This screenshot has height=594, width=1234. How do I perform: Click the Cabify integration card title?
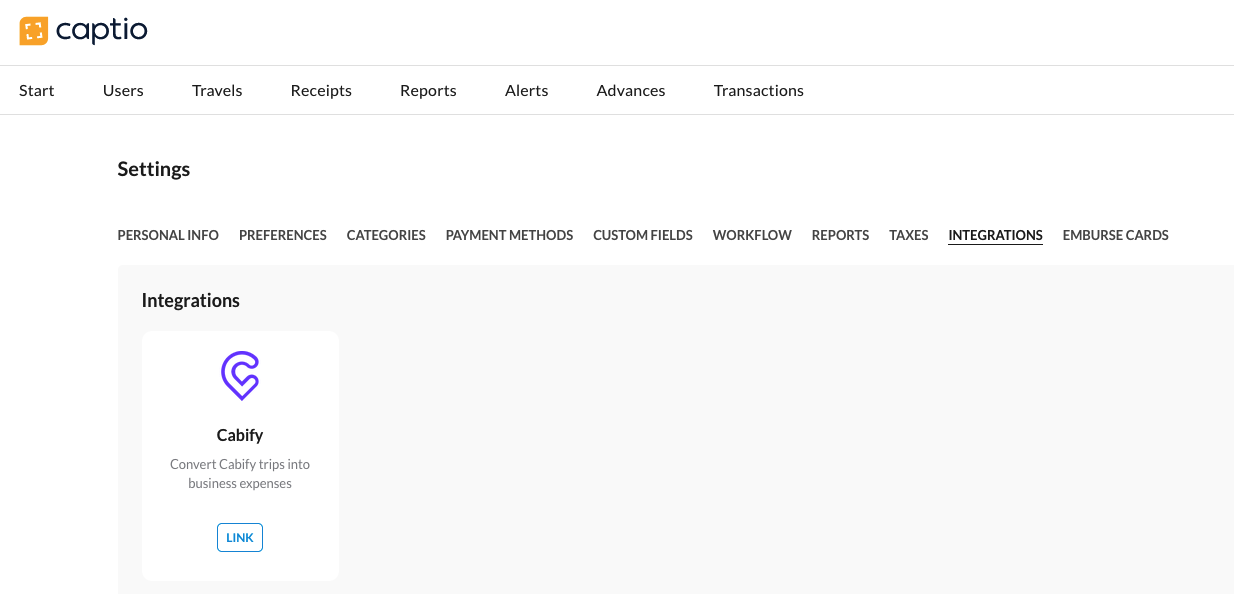click(240, 435)
